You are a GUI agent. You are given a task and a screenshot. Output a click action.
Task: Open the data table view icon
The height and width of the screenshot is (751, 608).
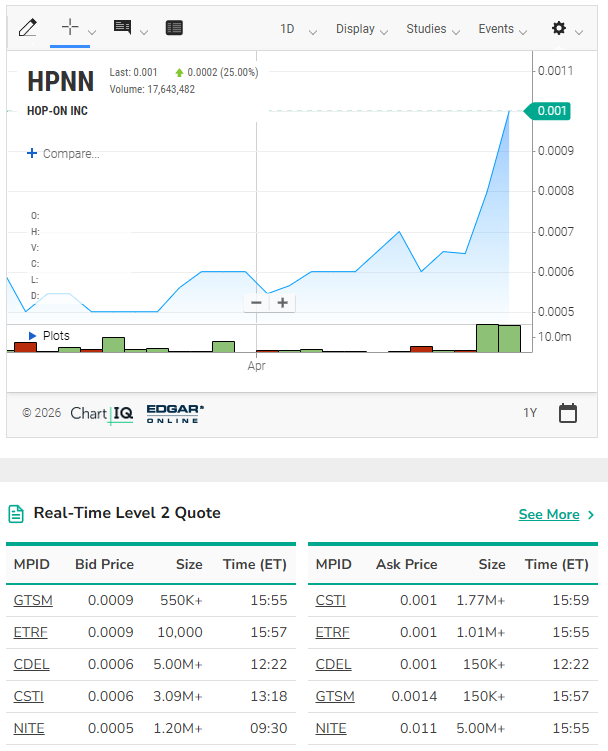coord(174,28)
